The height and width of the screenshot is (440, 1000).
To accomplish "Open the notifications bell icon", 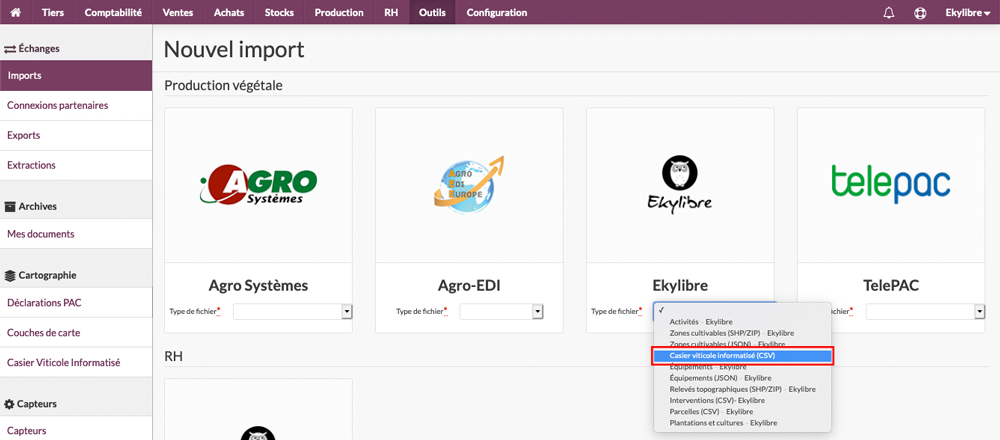I will (x=889, y=13).
